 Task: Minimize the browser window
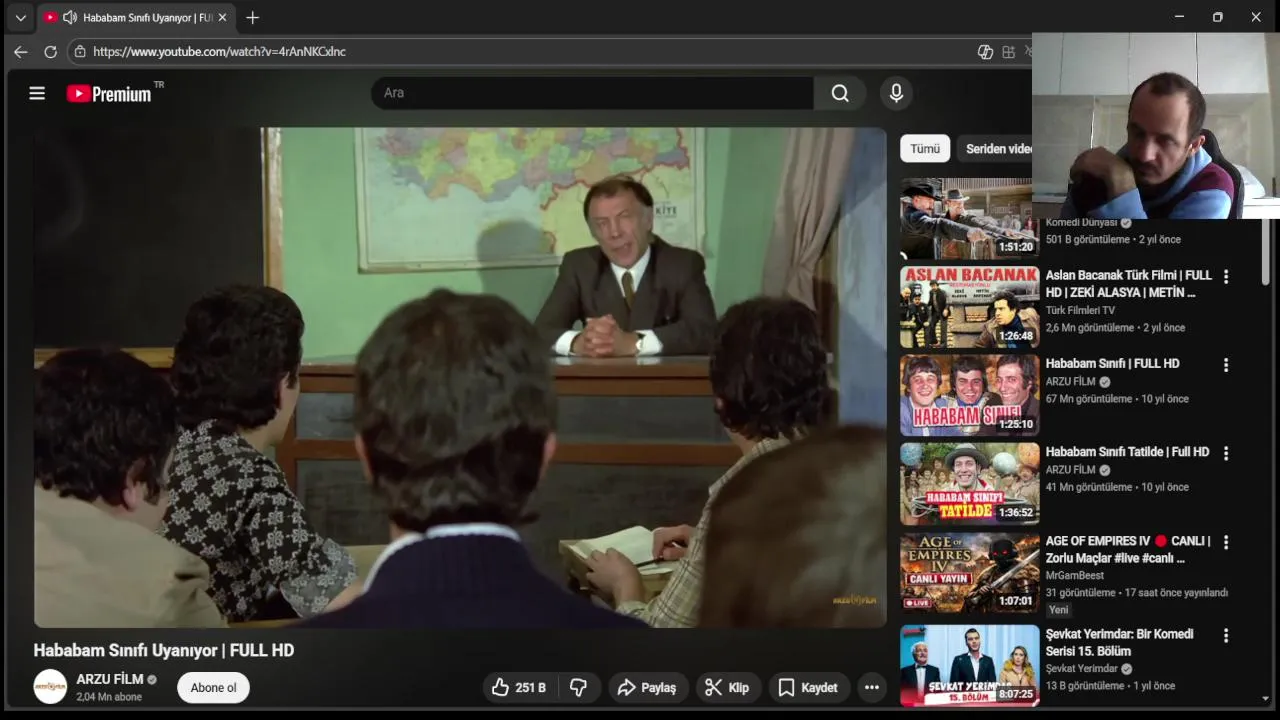click(1179, 17)
